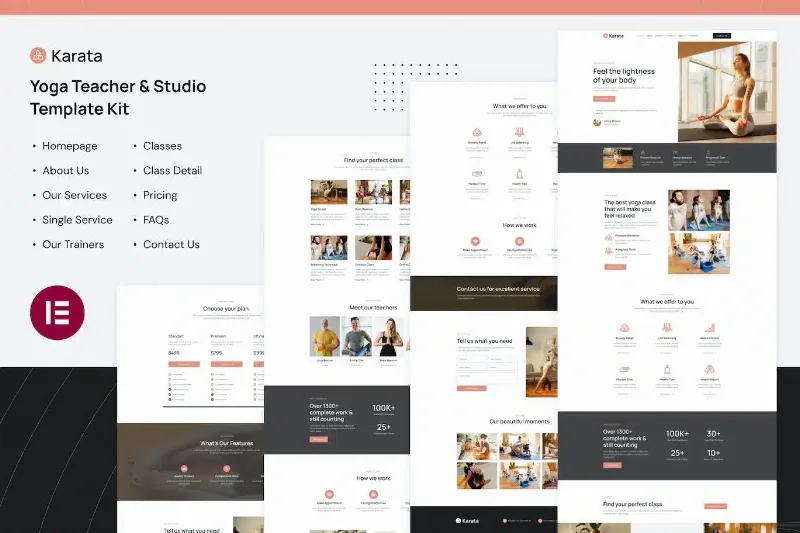Click the "Our Trainers" list item
This screenshot has height=533, width=800.
tap(73, 244)
